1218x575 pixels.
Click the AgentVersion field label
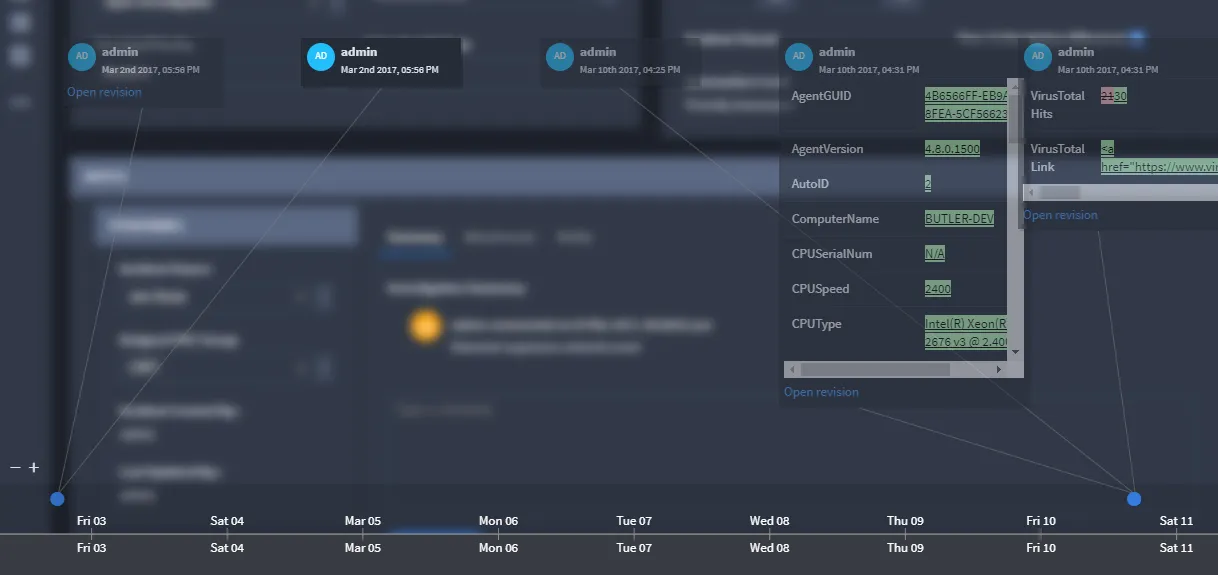pos(827,149)
